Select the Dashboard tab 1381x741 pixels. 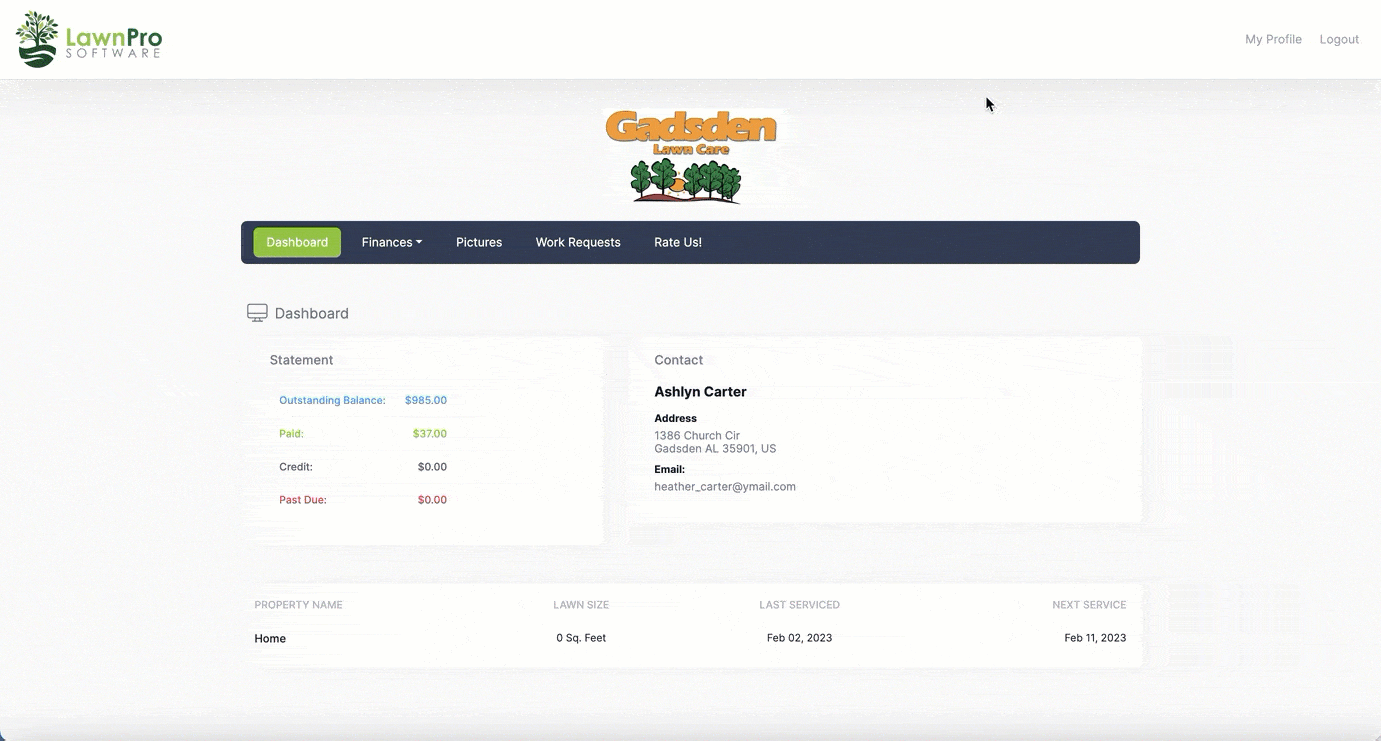(297, 242)
